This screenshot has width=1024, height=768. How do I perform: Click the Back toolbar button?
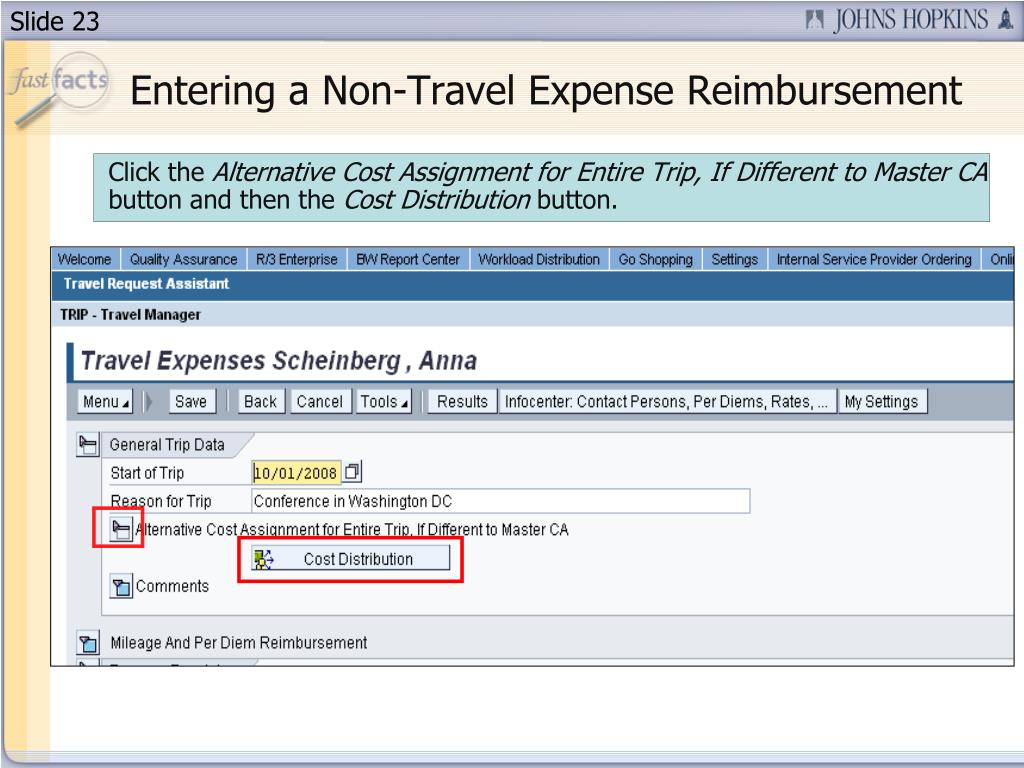point(261,402)
